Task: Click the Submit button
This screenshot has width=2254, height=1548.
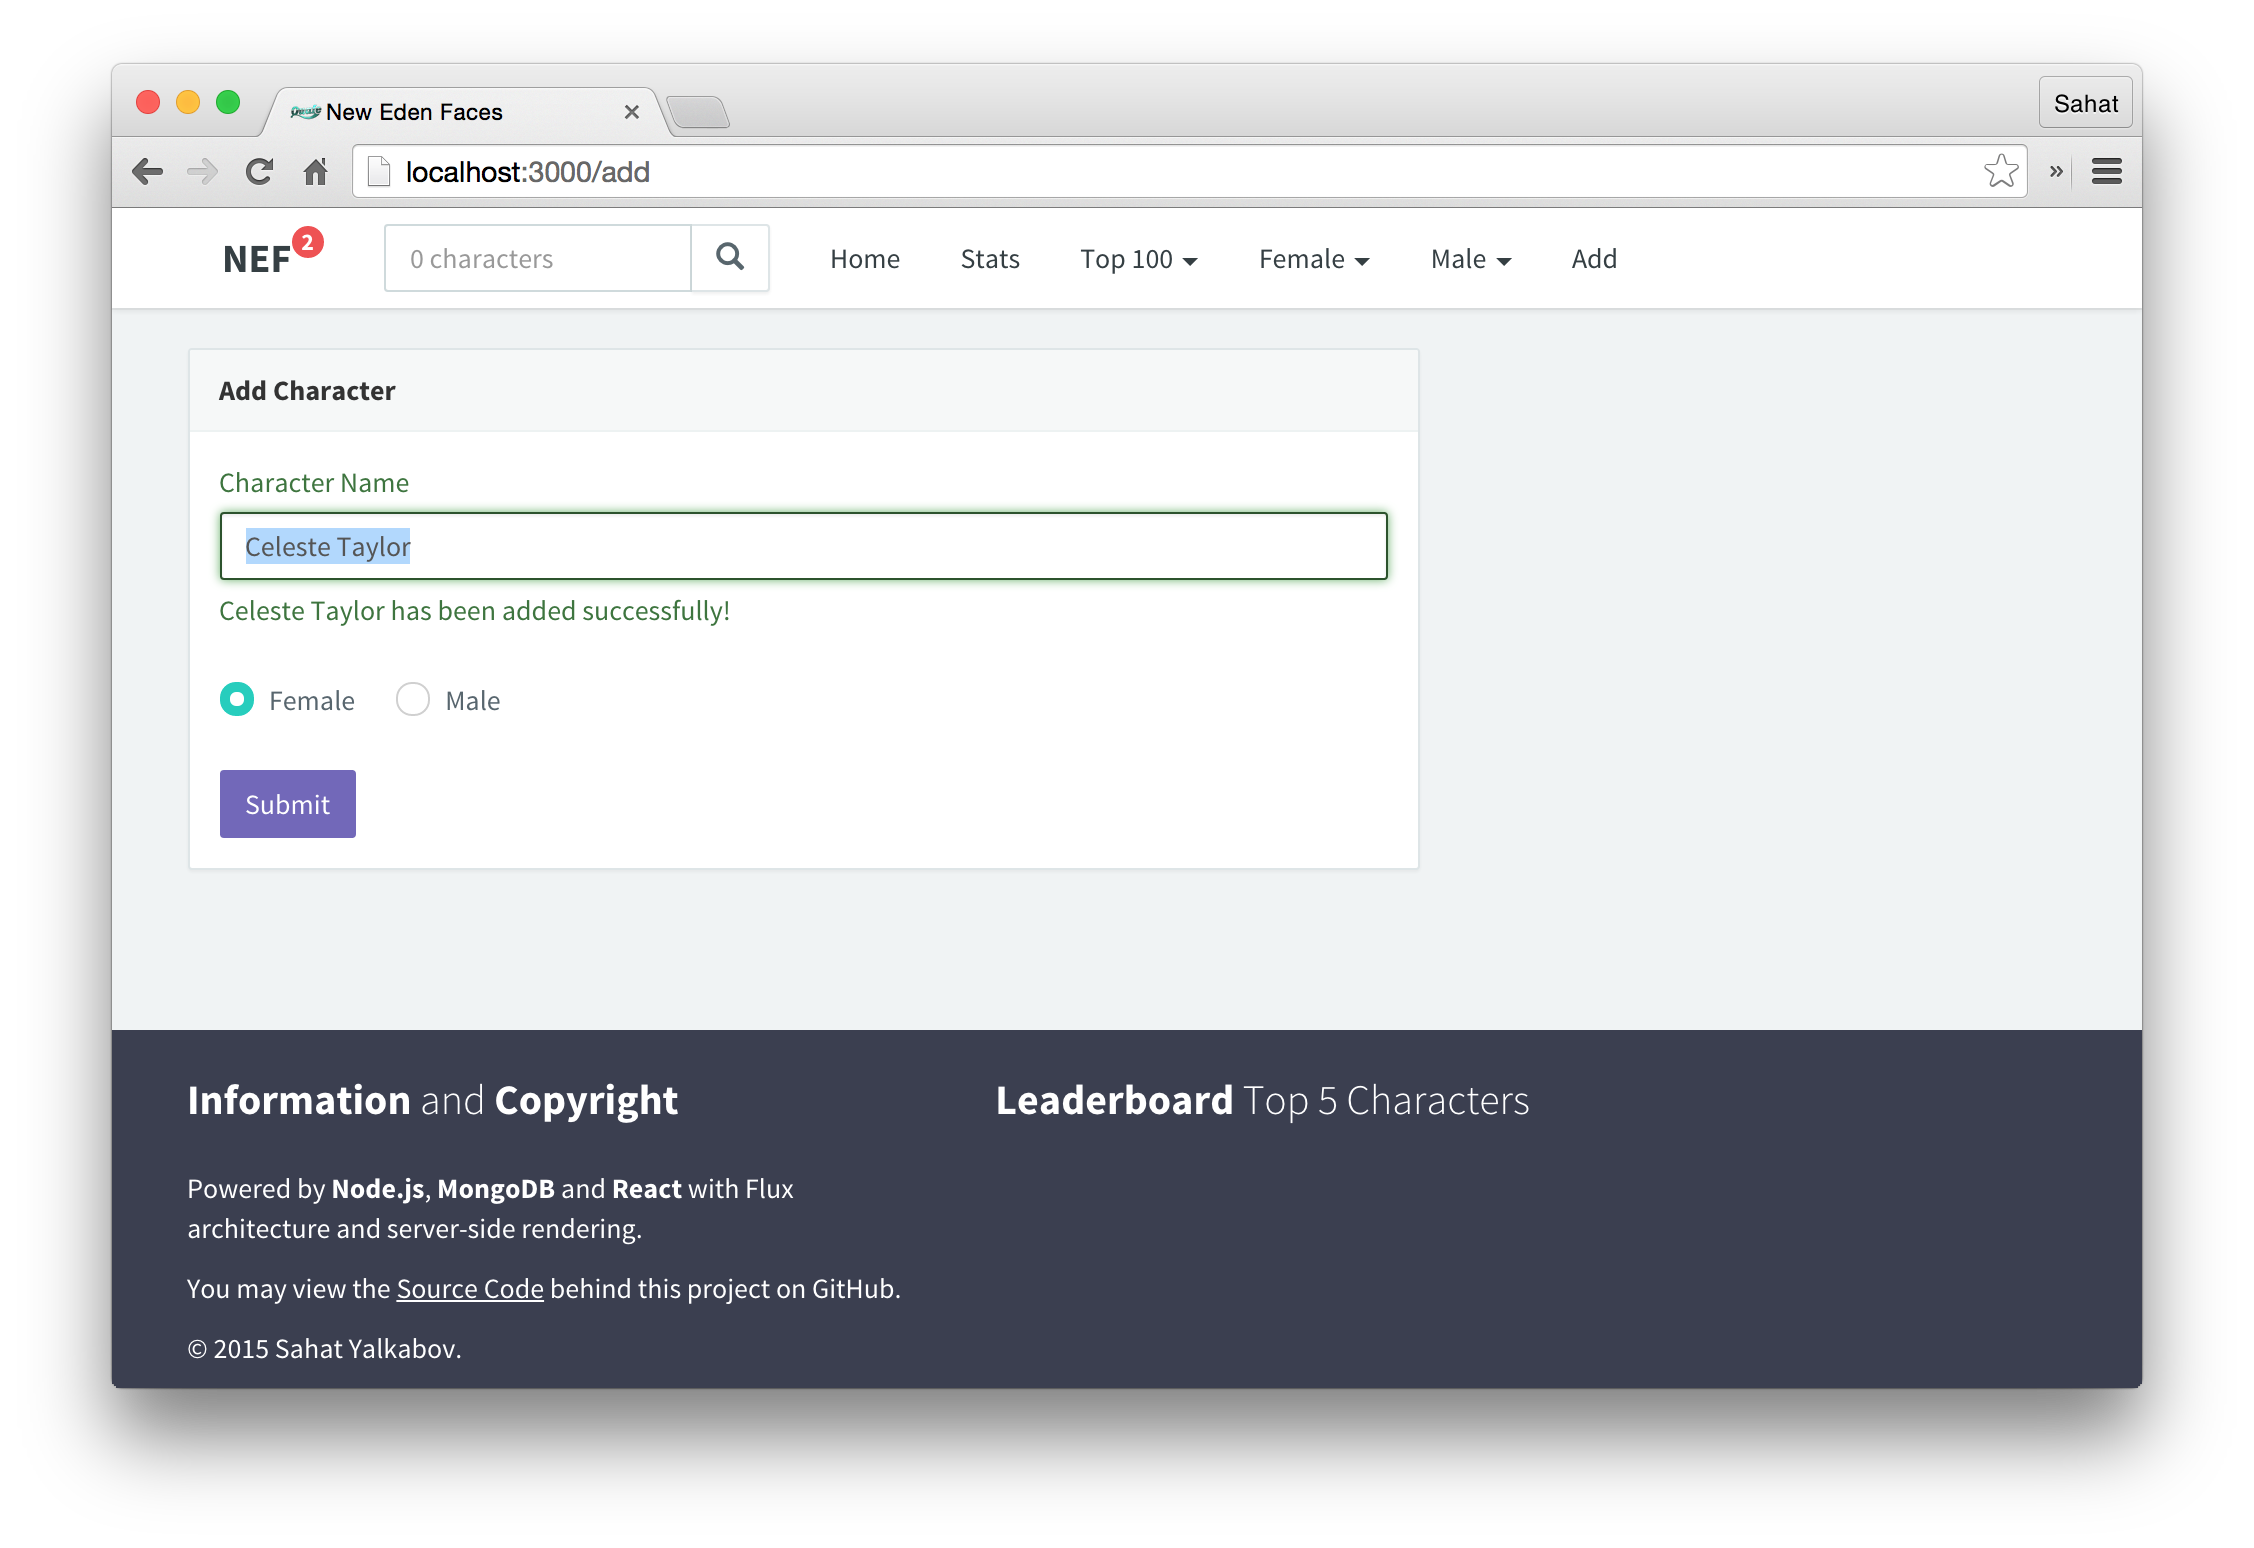Action: 288,803
